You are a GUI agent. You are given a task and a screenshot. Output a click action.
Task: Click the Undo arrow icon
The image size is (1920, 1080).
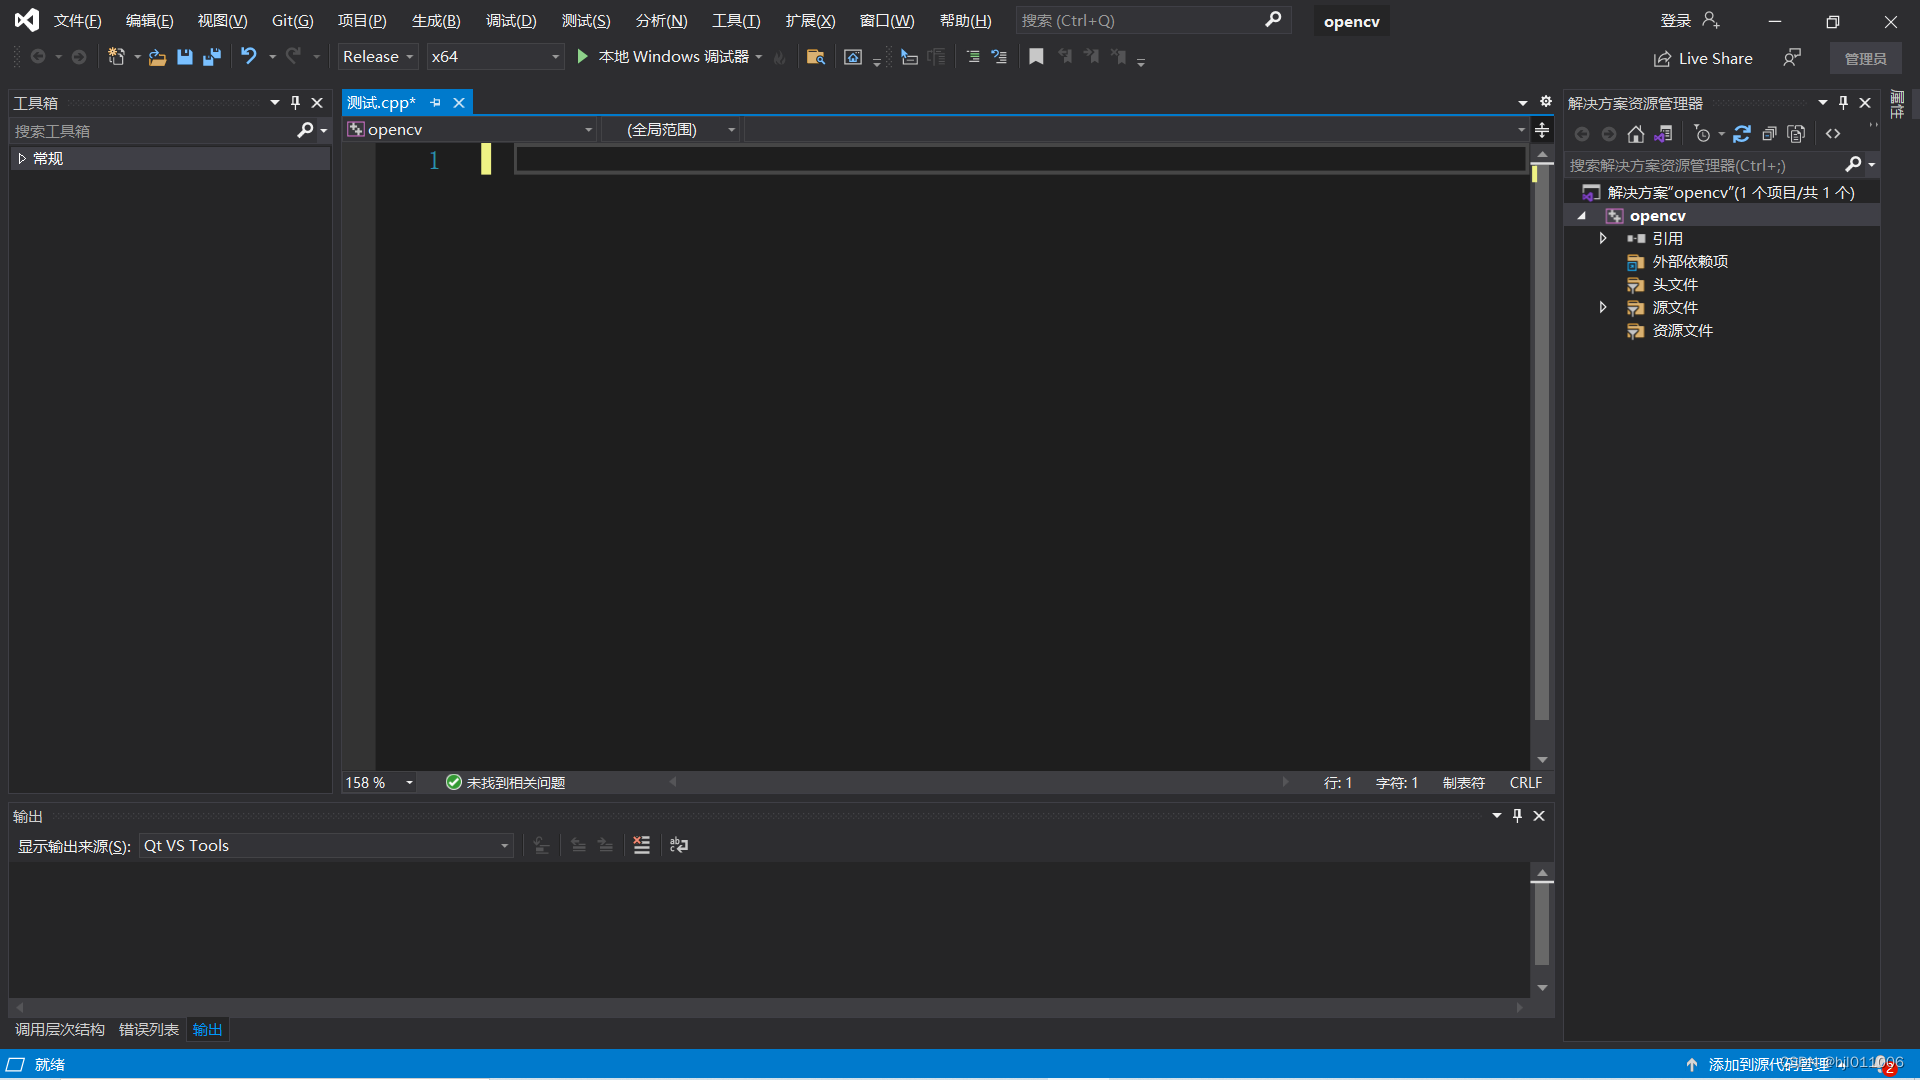pos(248,57)
